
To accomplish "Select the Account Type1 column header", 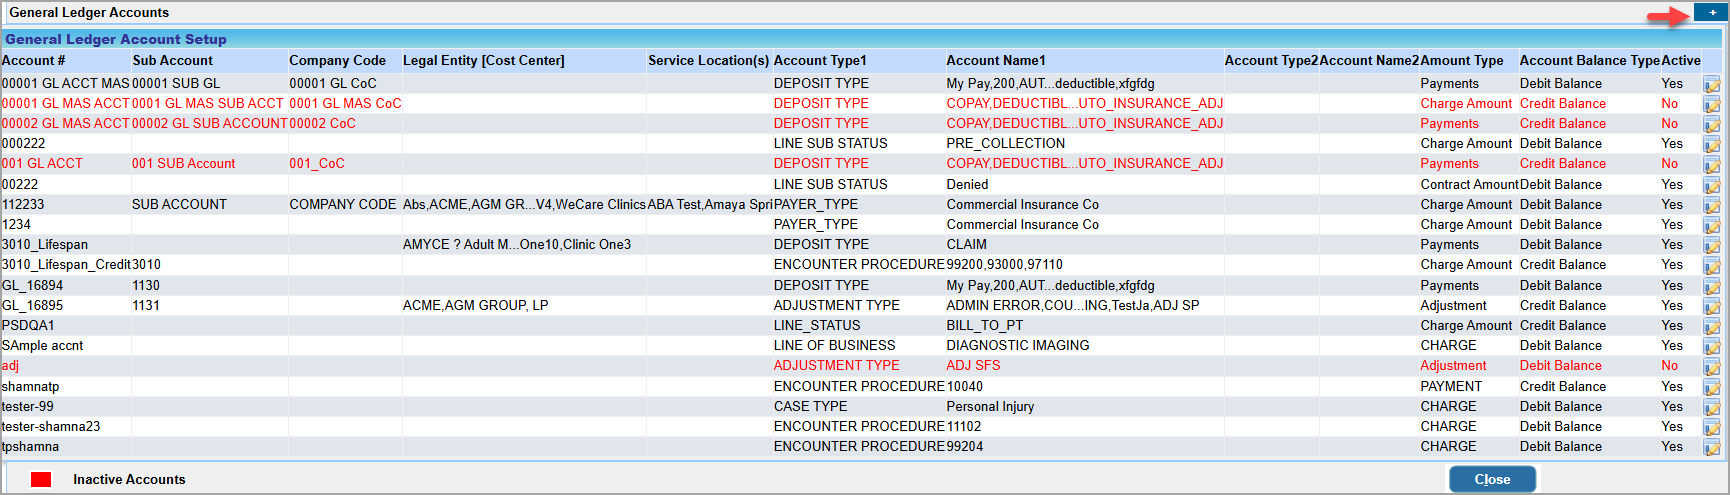I will [820, 61].
